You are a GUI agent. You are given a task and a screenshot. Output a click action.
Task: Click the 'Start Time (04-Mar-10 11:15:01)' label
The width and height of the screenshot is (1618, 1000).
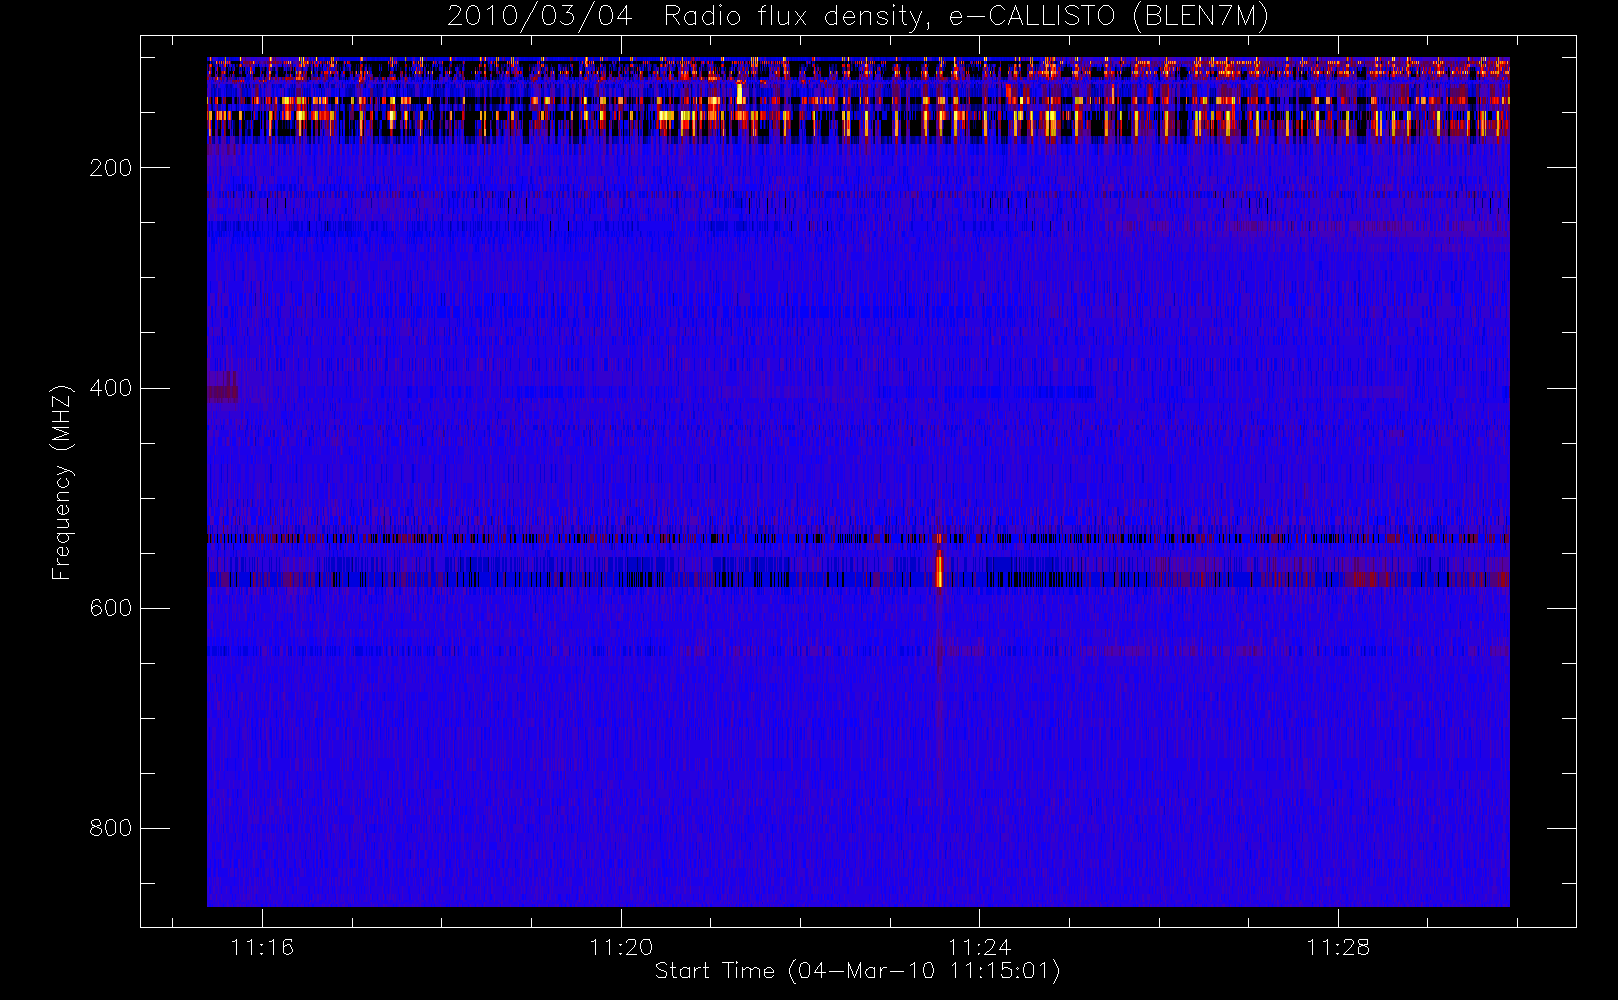coord(857,971)
